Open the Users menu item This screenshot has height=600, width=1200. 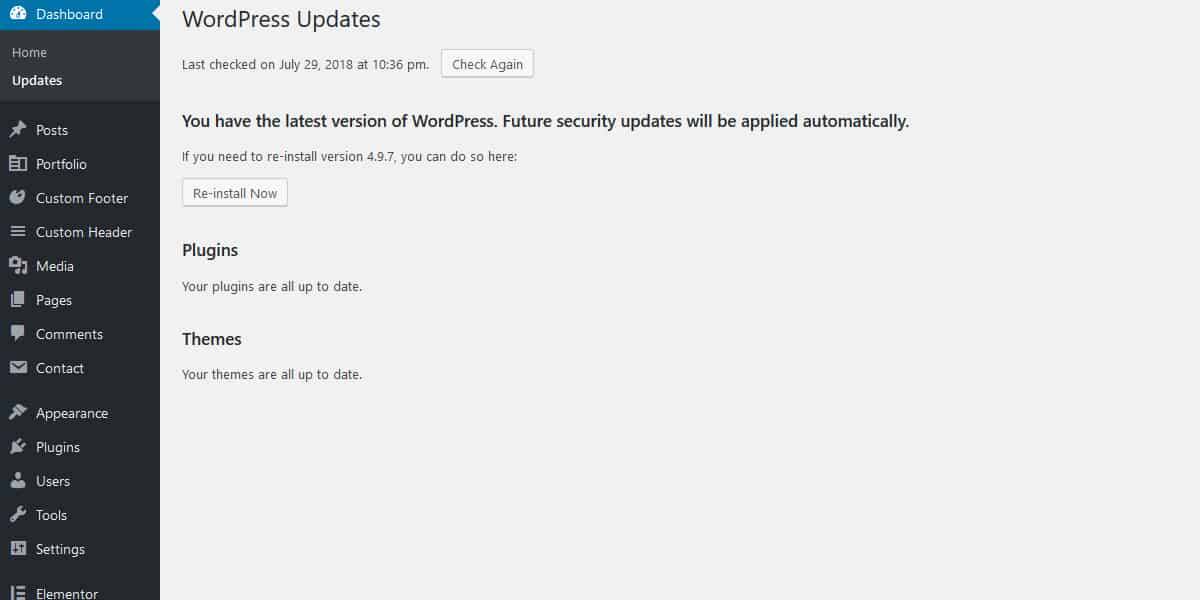(53, 481)
